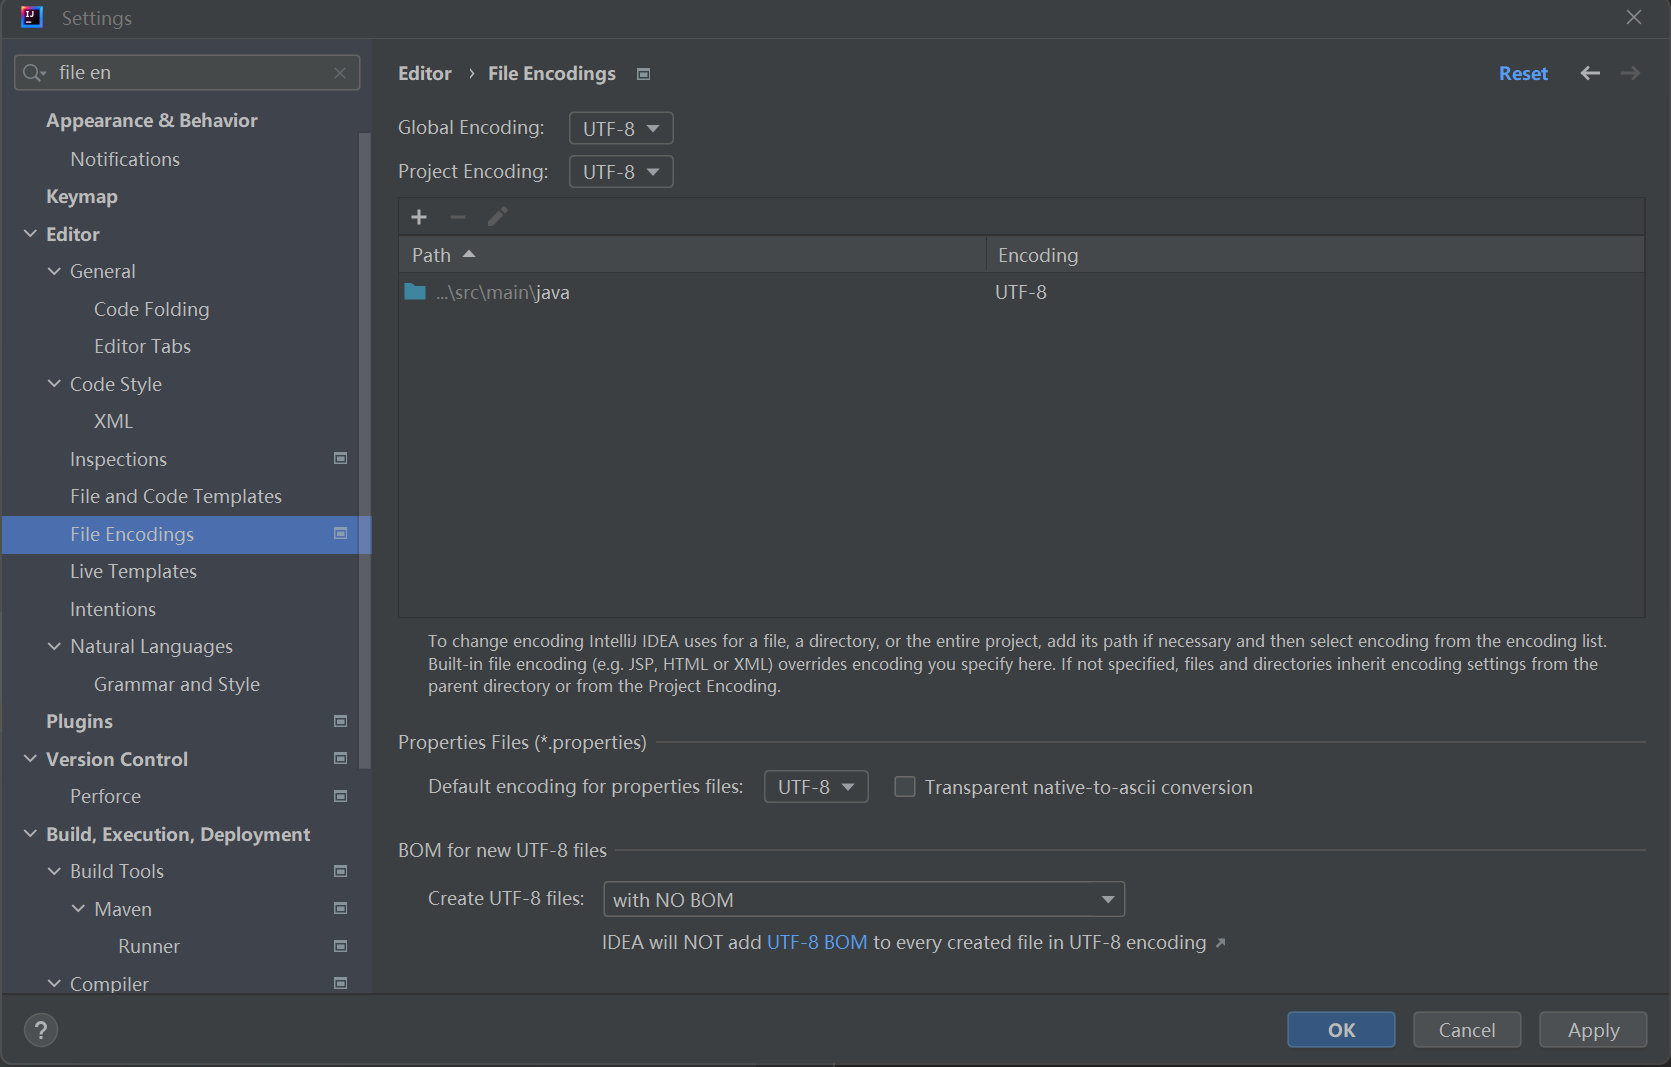Image resolution: width=1671 pixels, height=1067 pixels.
Task: Click the Encoding column header
Action: [x=1315, y=255]
